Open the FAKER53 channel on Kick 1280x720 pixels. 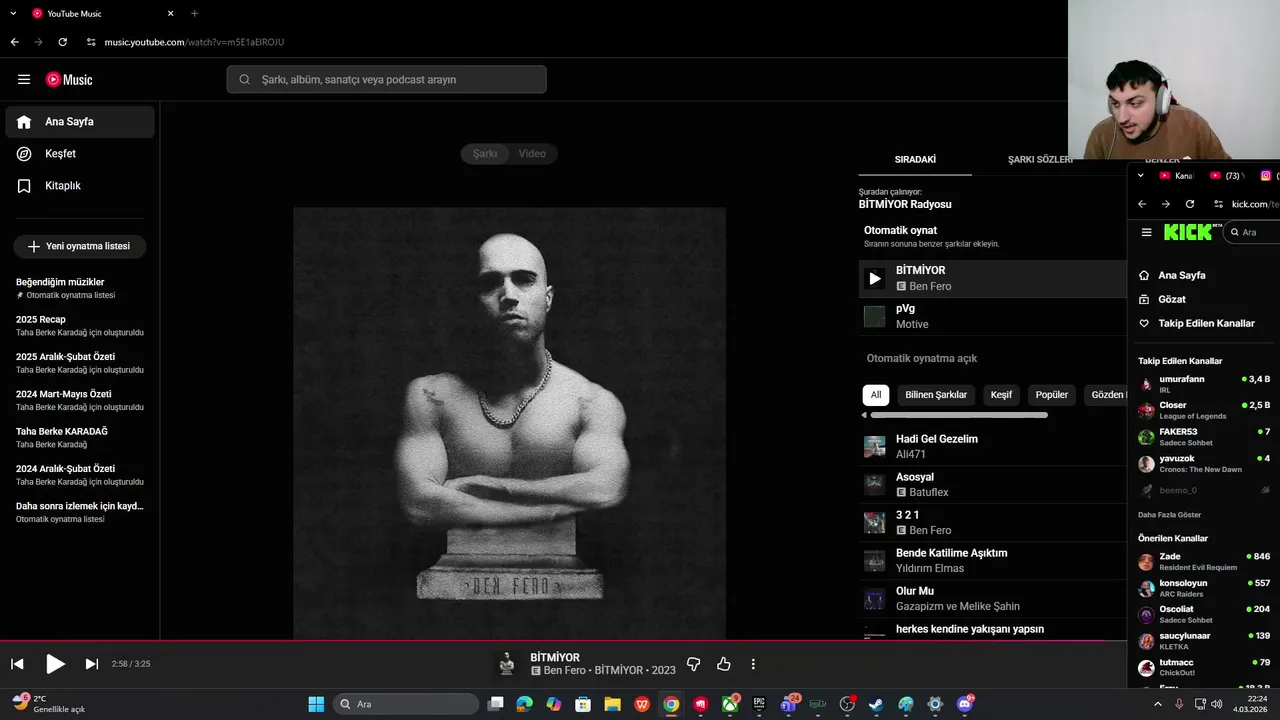(x=1204, y=437)
